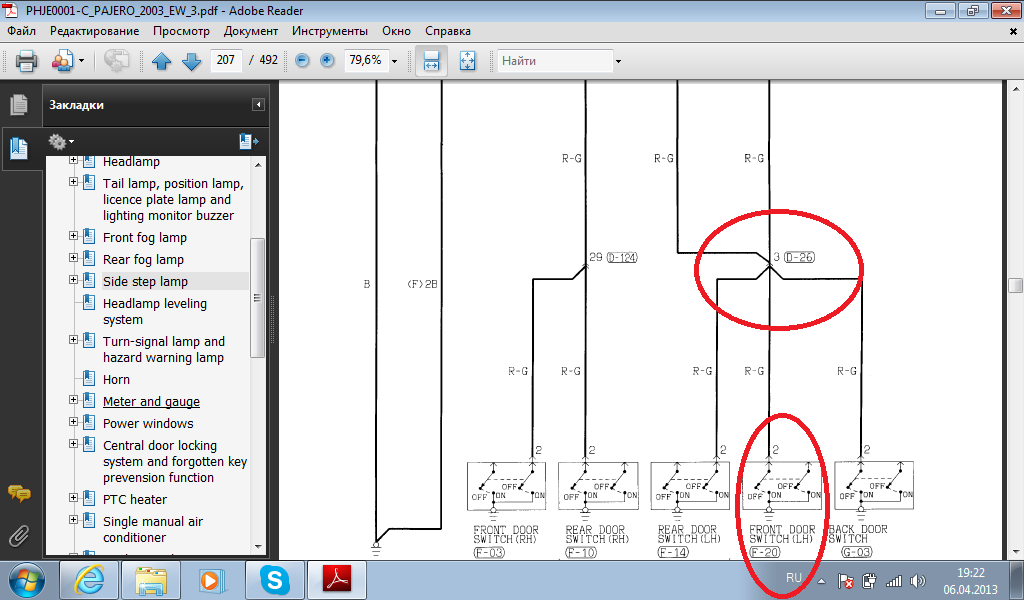1024x600 pixels.
Task: Expand the Power windows bookmark
Action: 73,422
